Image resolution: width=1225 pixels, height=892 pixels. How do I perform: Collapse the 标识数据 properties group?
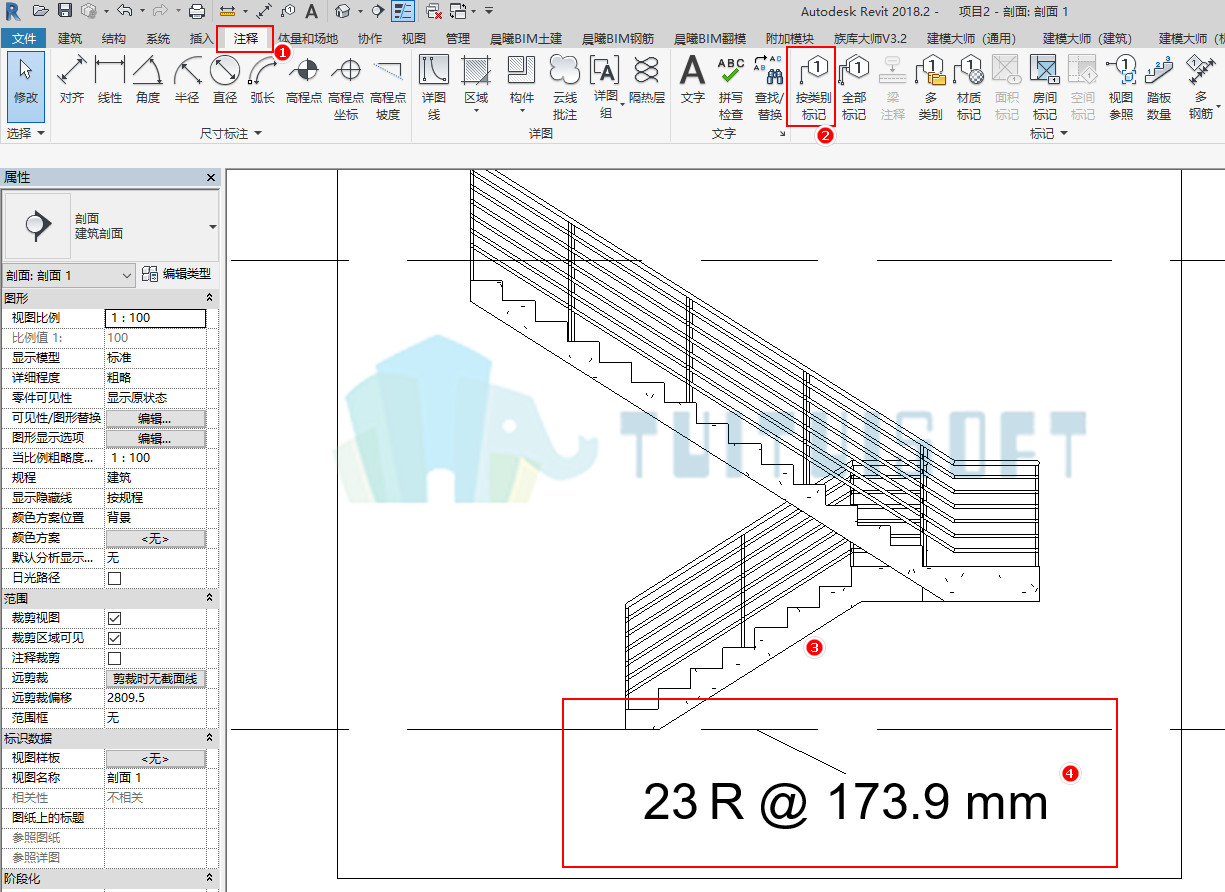click(209, 738)
